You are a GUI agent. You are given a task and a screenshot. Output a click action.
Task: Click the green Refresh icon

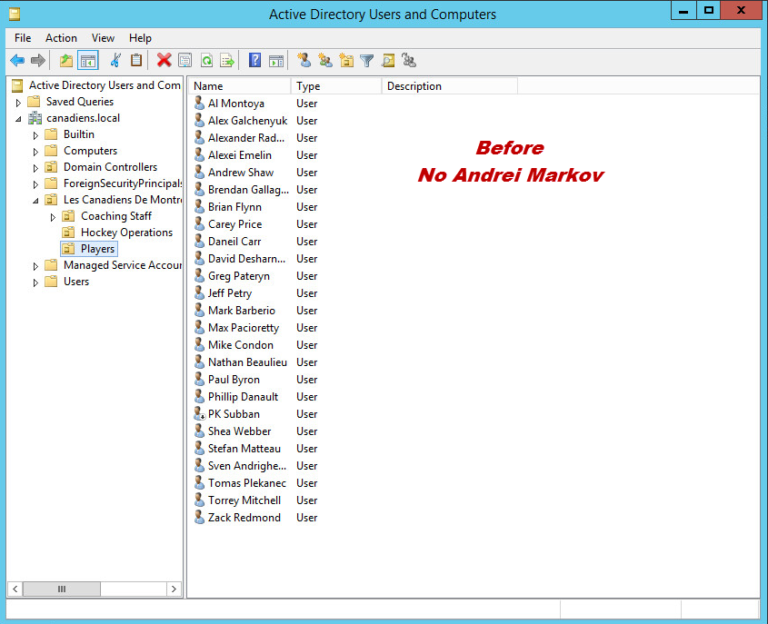(x=207, y=61)
